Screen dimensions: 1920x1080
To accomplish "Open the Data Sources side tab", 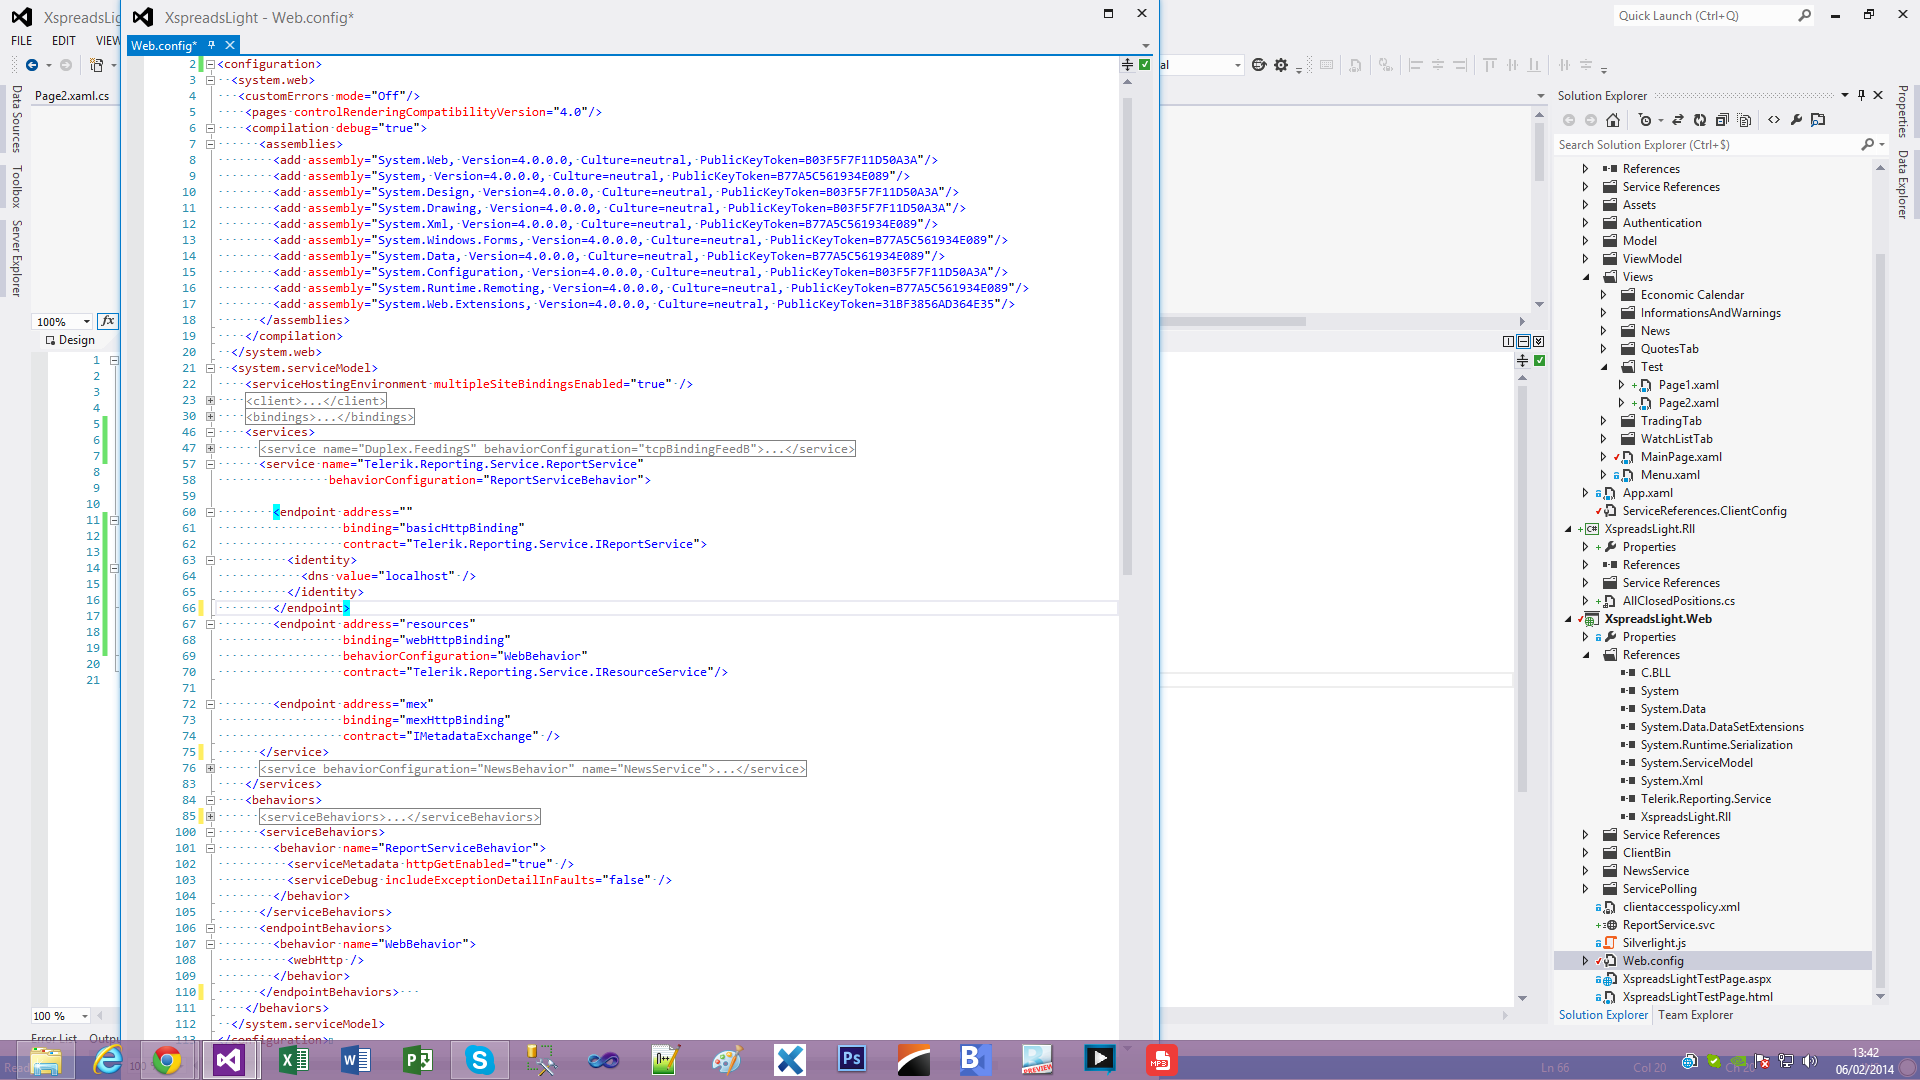I will click(x=16, y=118).
